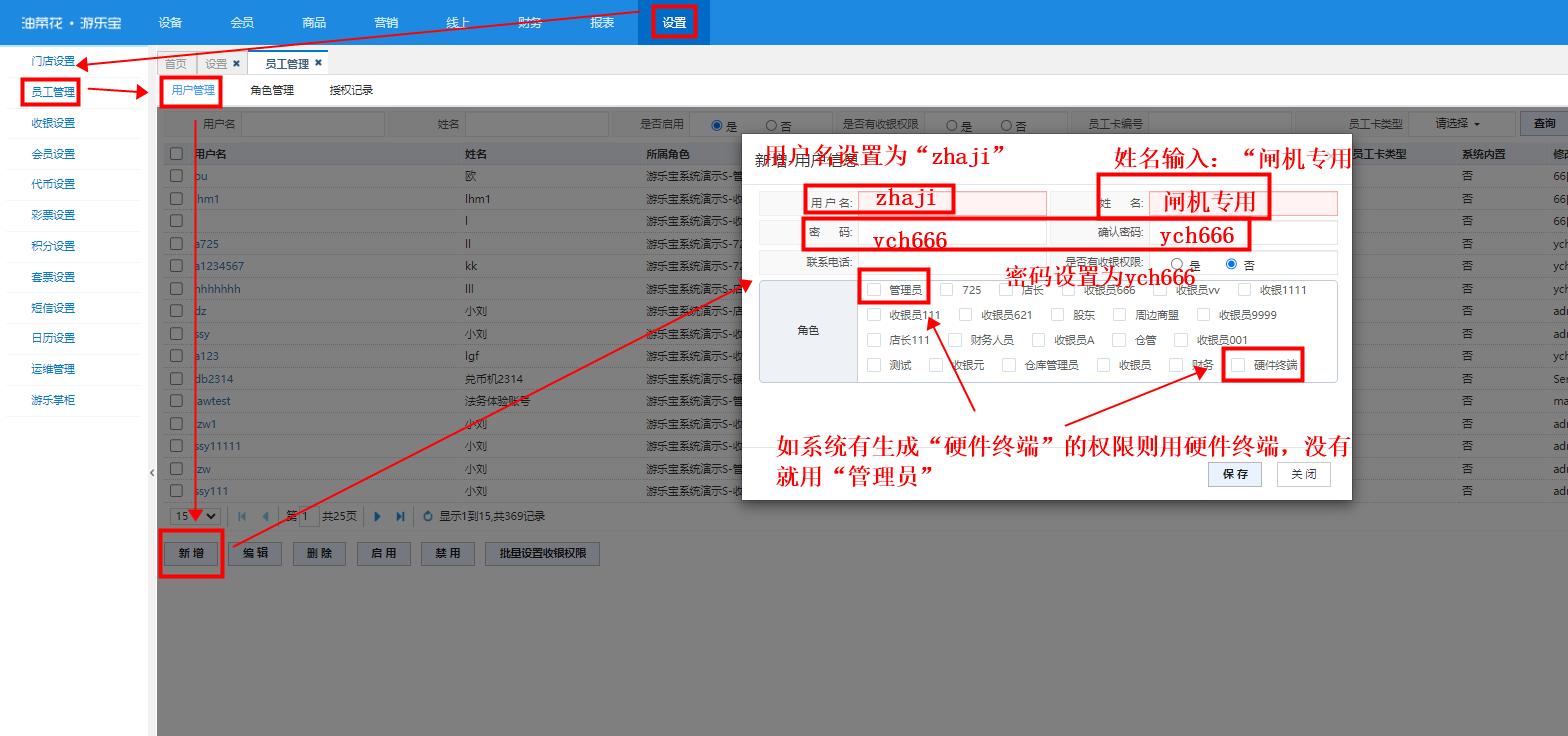Screen dimensions: 1568x736
Task: Check the 测试 role checkbox
Action: tap(874, 365)
